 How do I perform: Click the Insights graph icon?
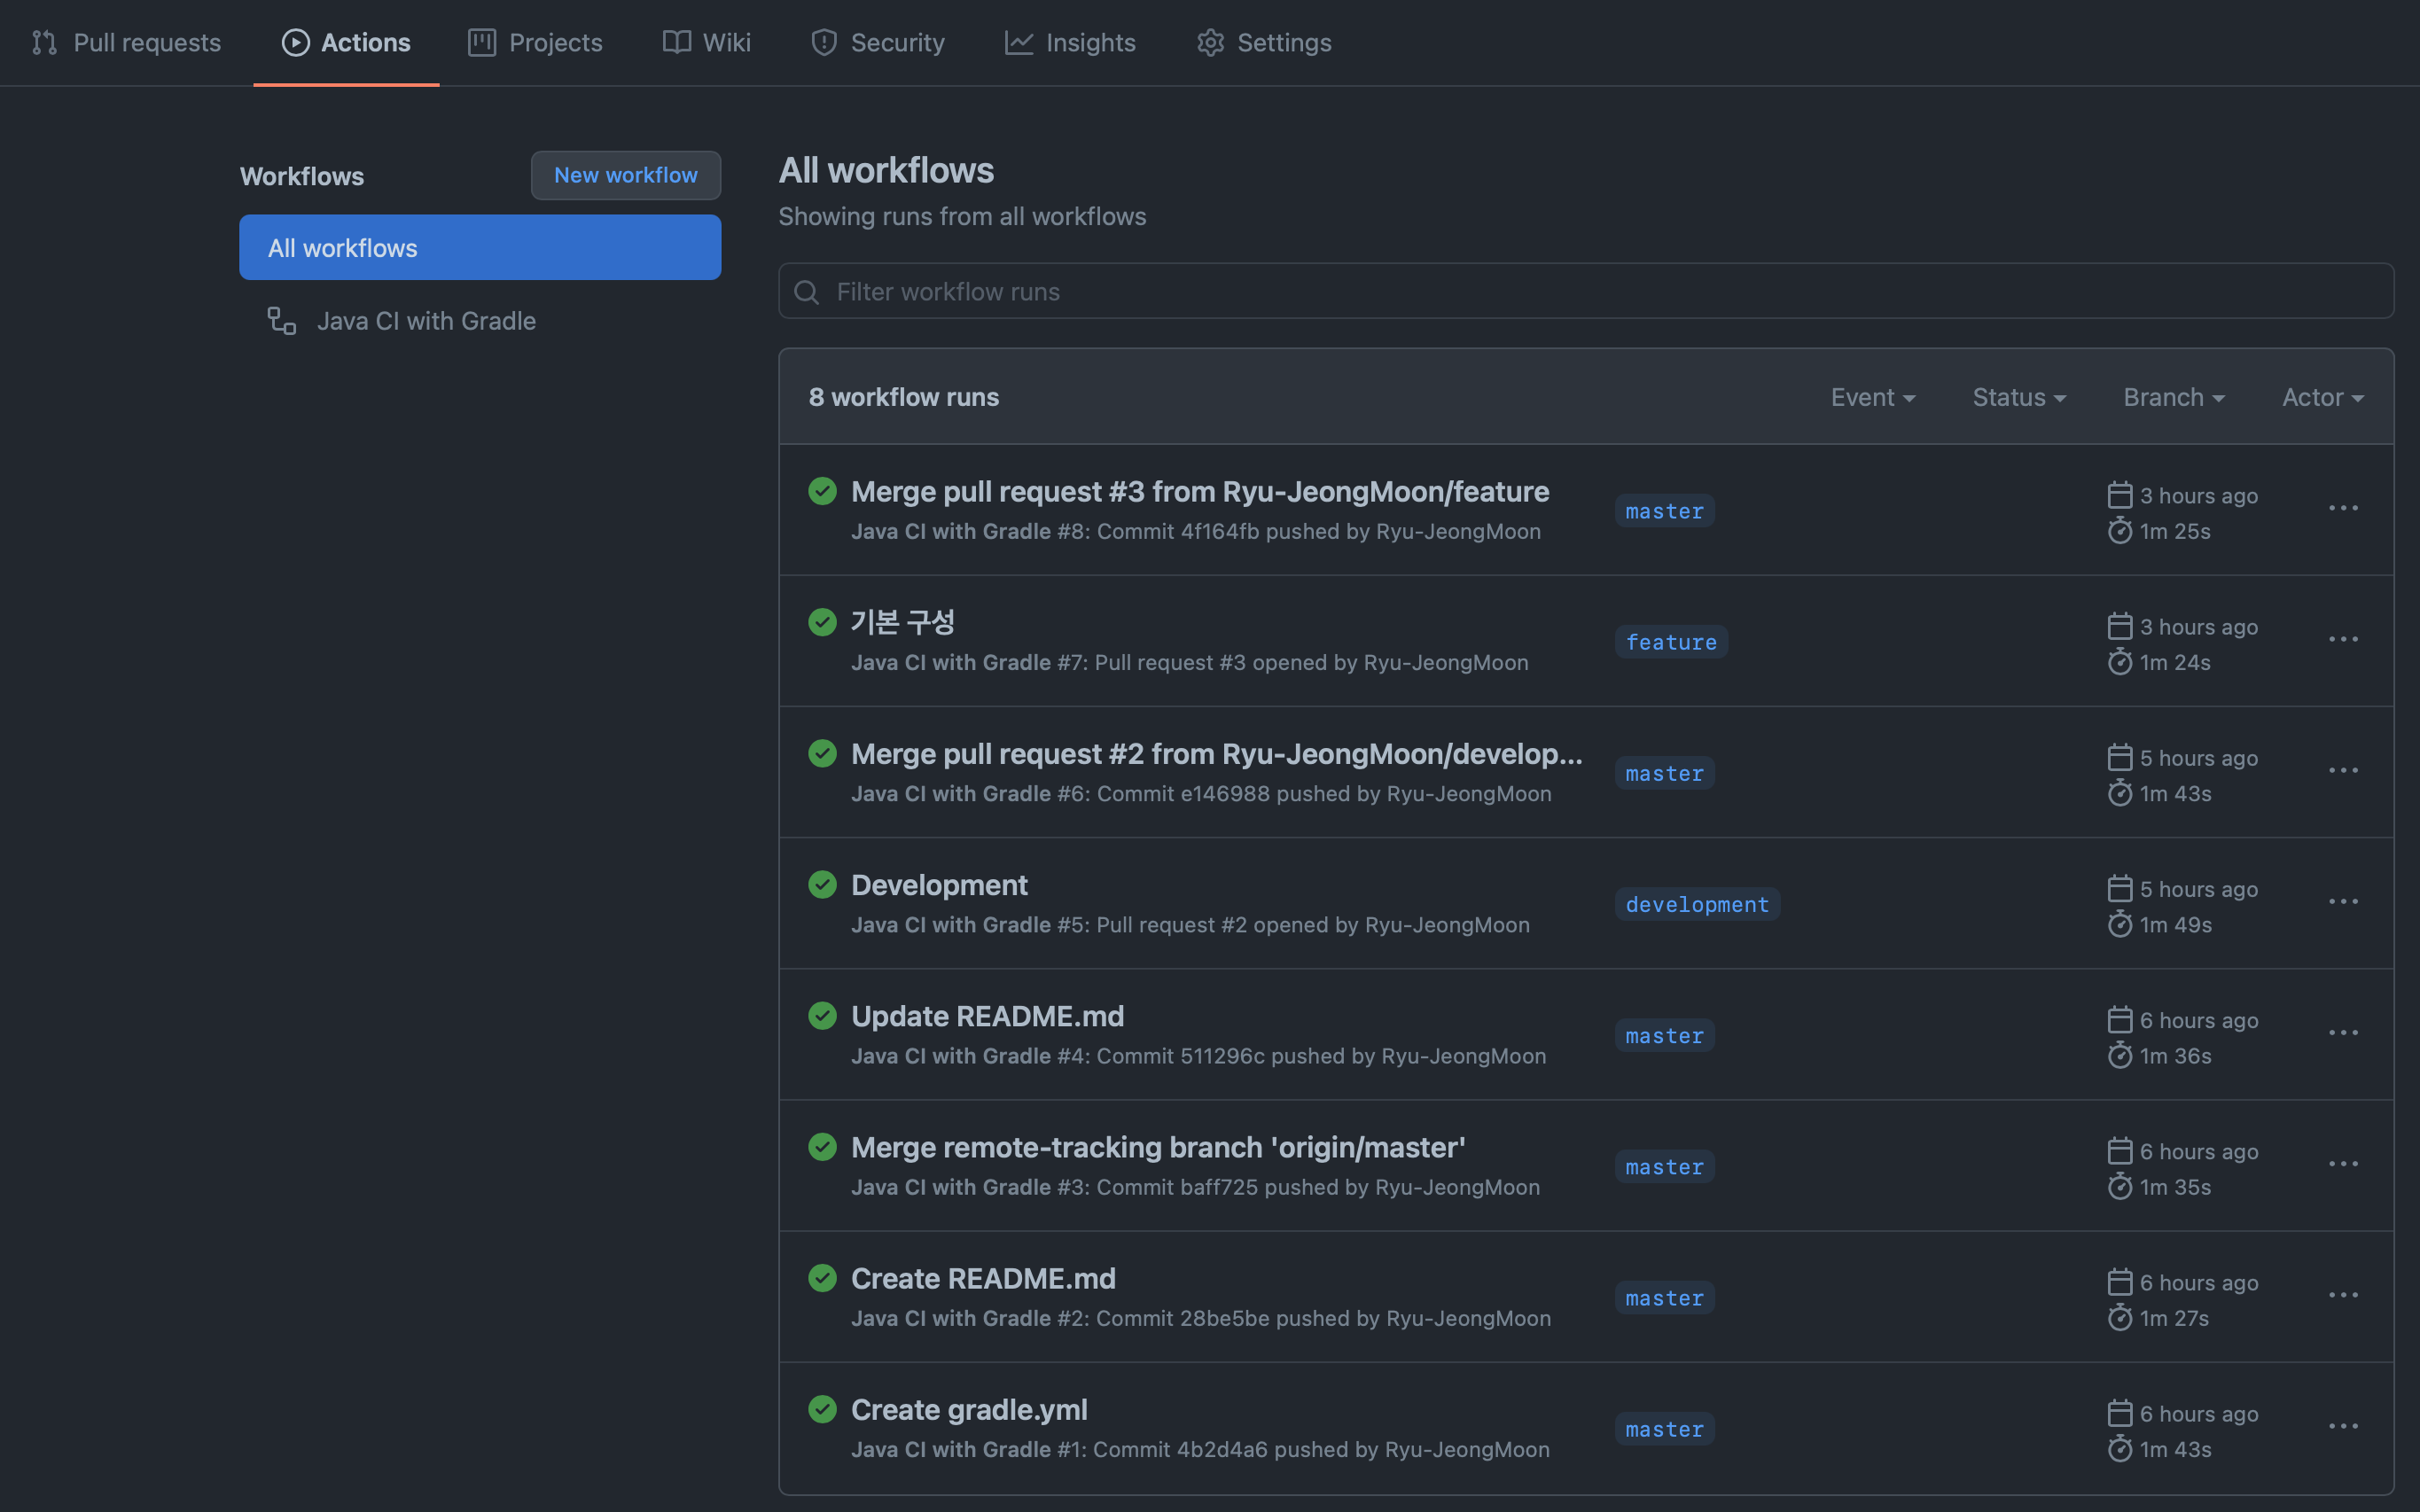coord(1018,42)
